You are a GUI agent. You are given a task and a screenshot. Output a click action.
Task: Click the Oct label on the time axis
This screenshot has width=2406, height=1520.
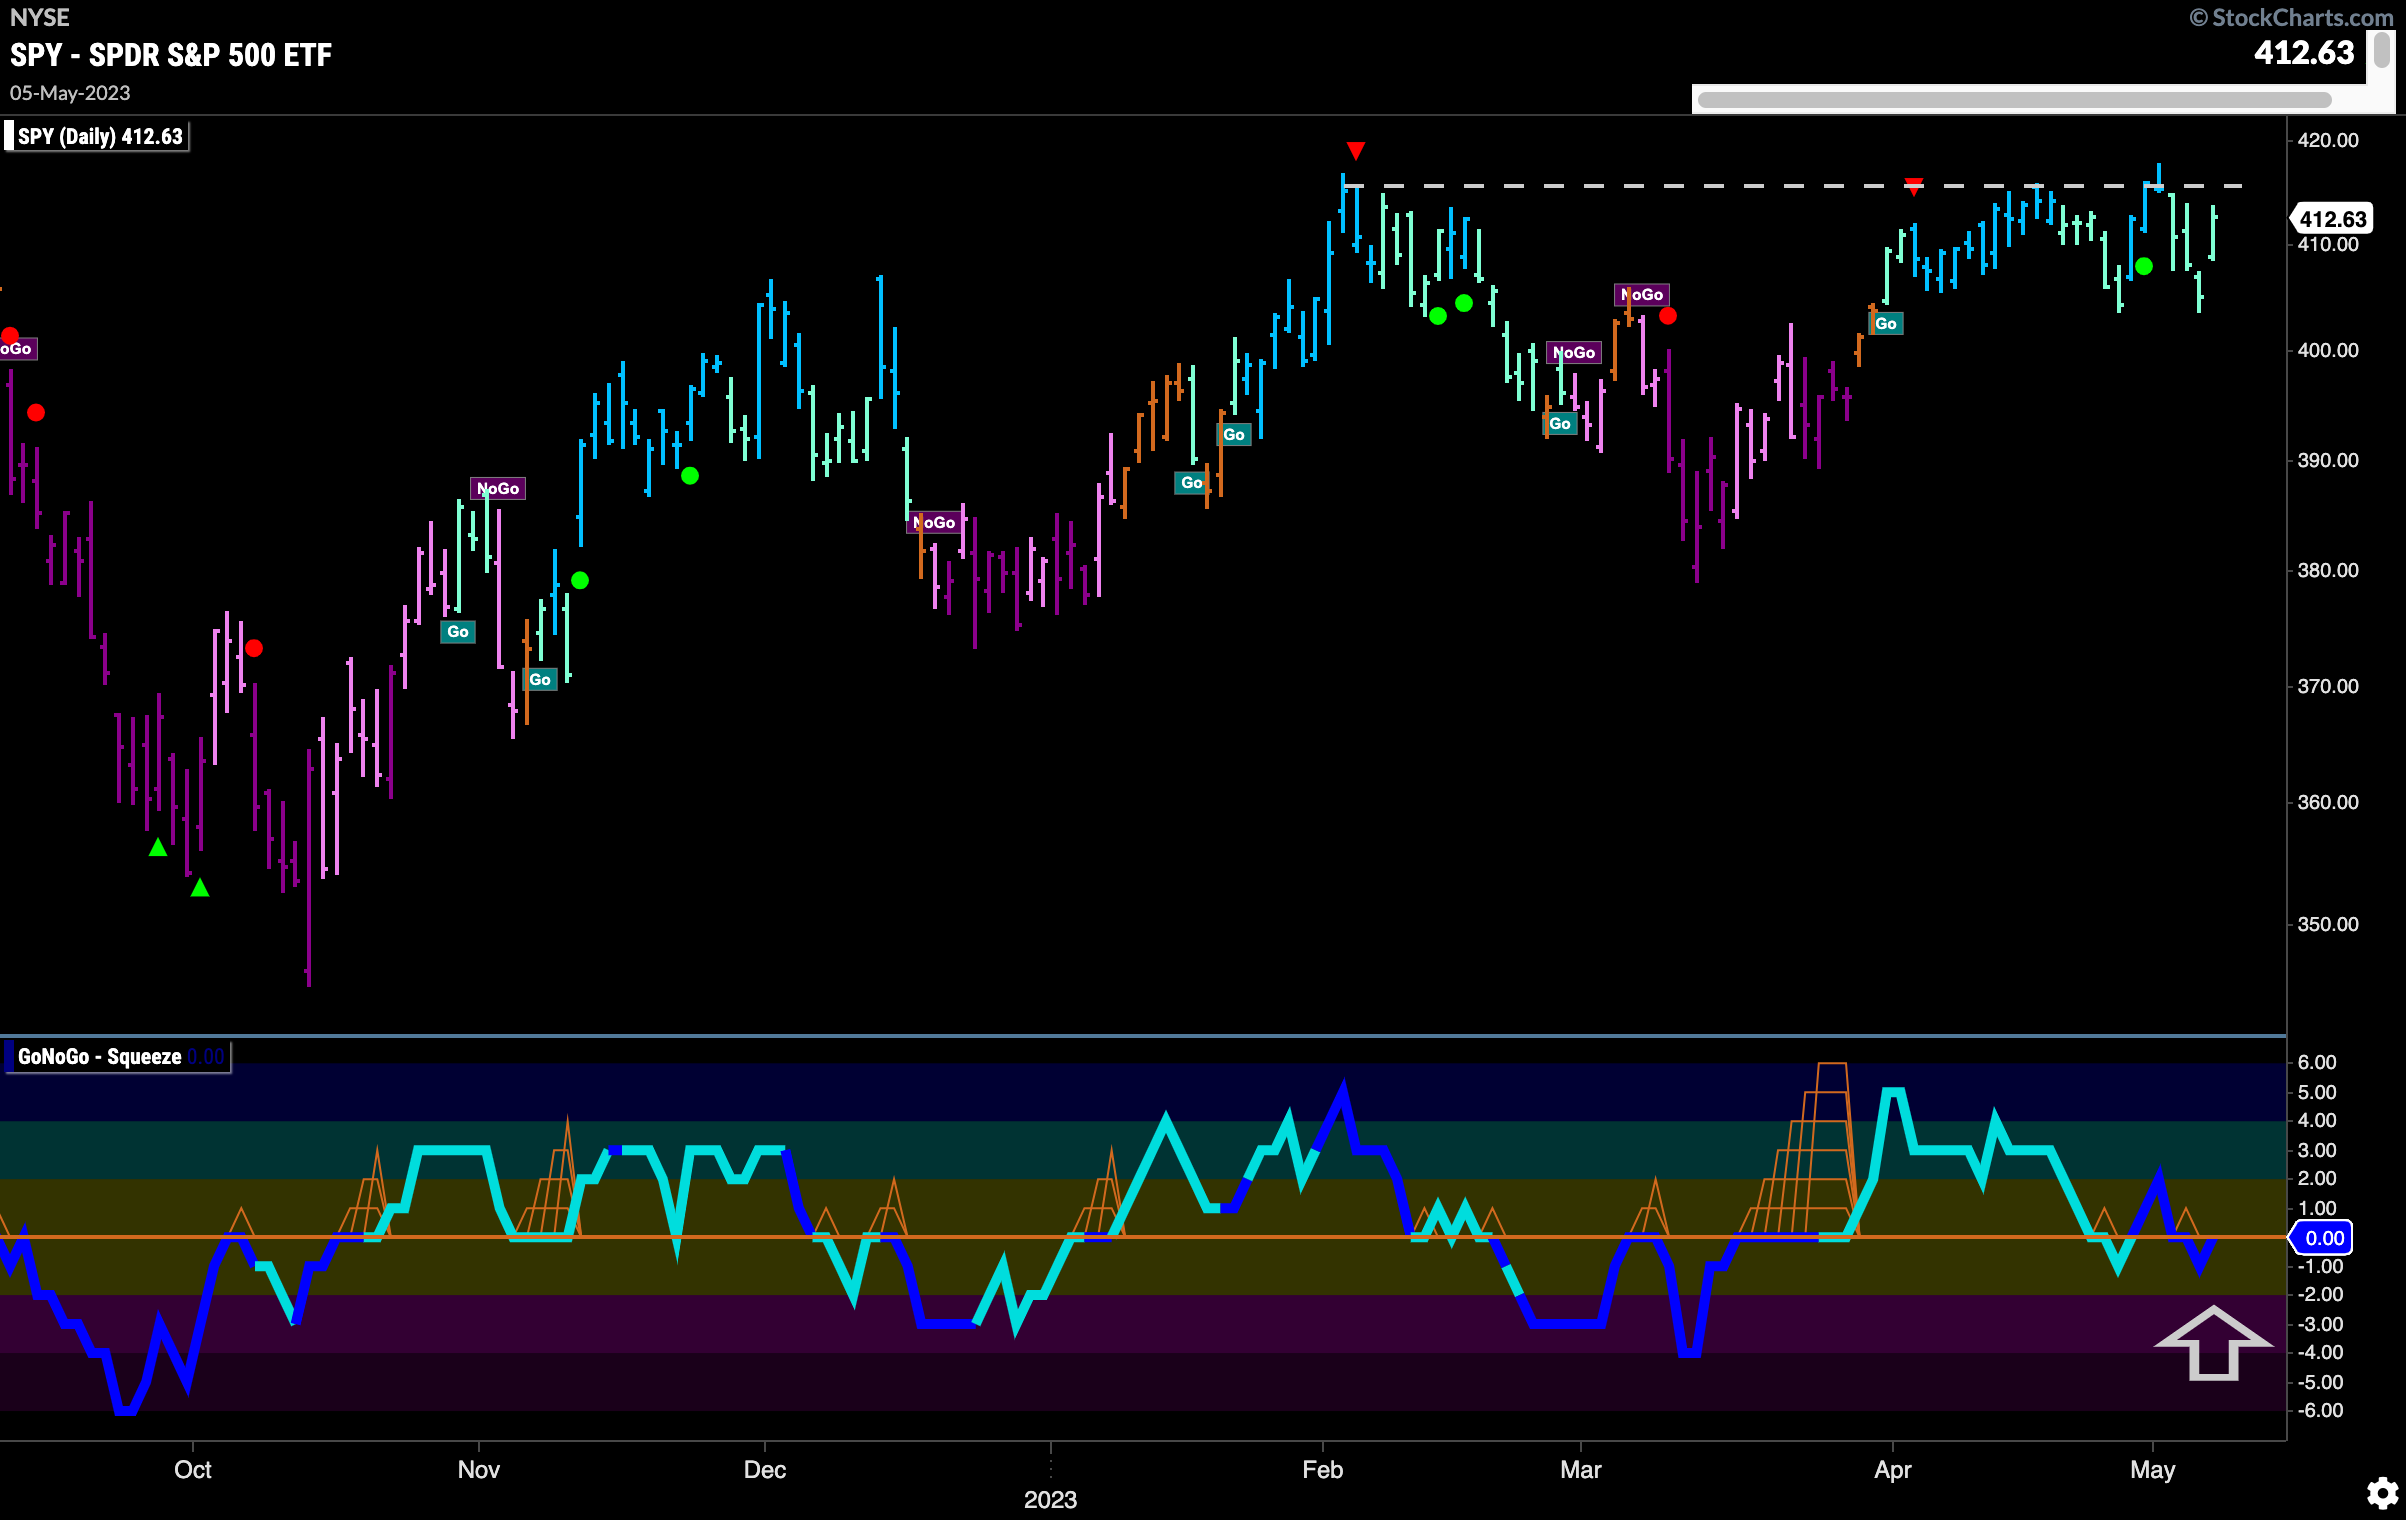pyautogui.click(x=193, y=1469)
